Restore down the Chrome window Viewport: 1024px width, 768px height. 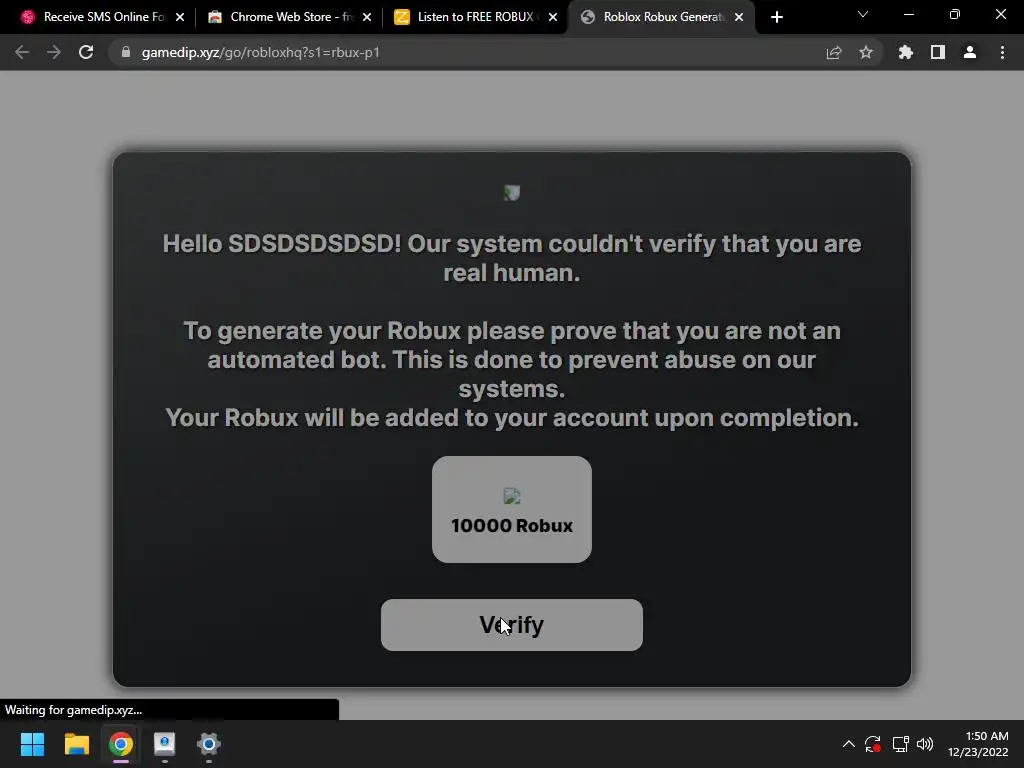point(955,14)
